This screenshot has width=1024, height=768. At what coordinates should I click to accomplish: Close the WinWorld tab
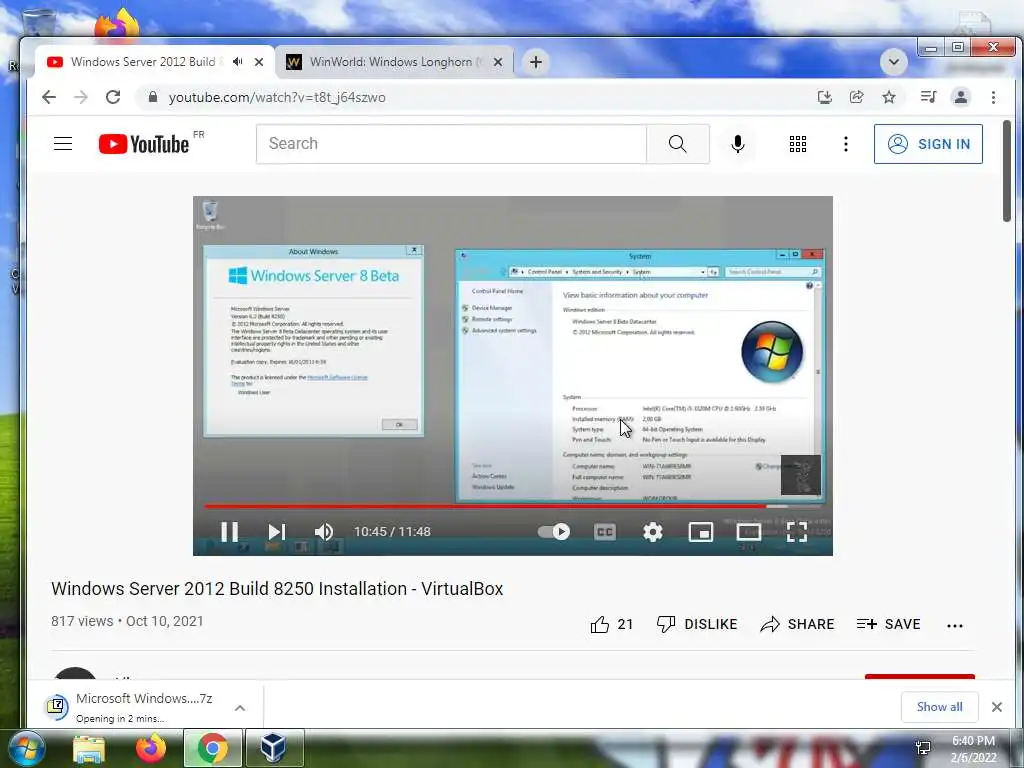[498, 62]
